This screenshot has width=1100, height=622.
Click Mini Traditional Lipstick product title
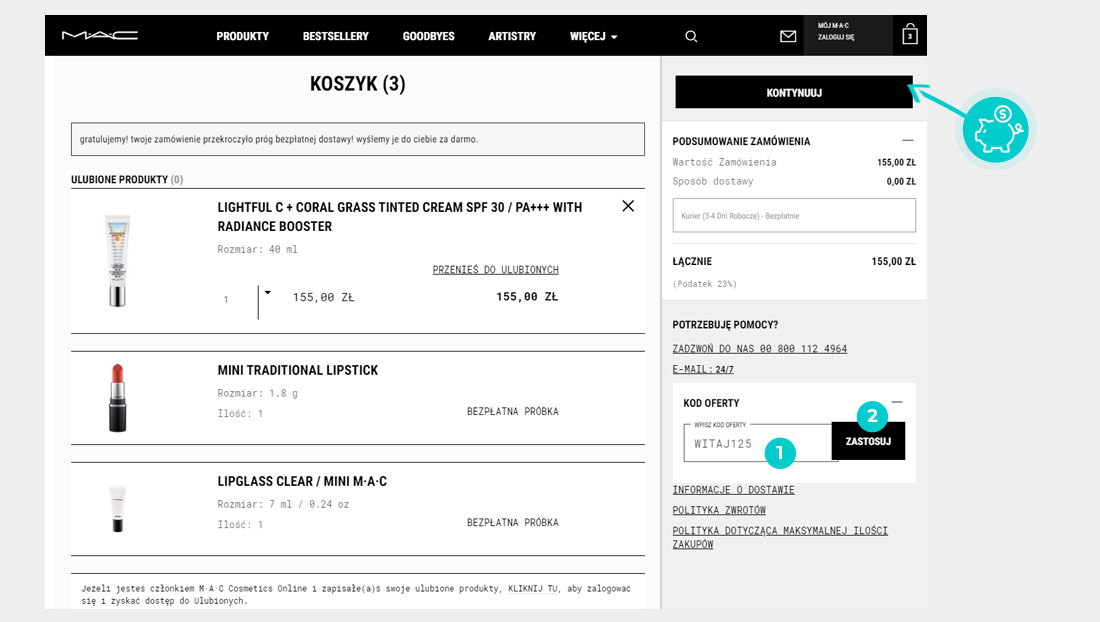[297, 370]
